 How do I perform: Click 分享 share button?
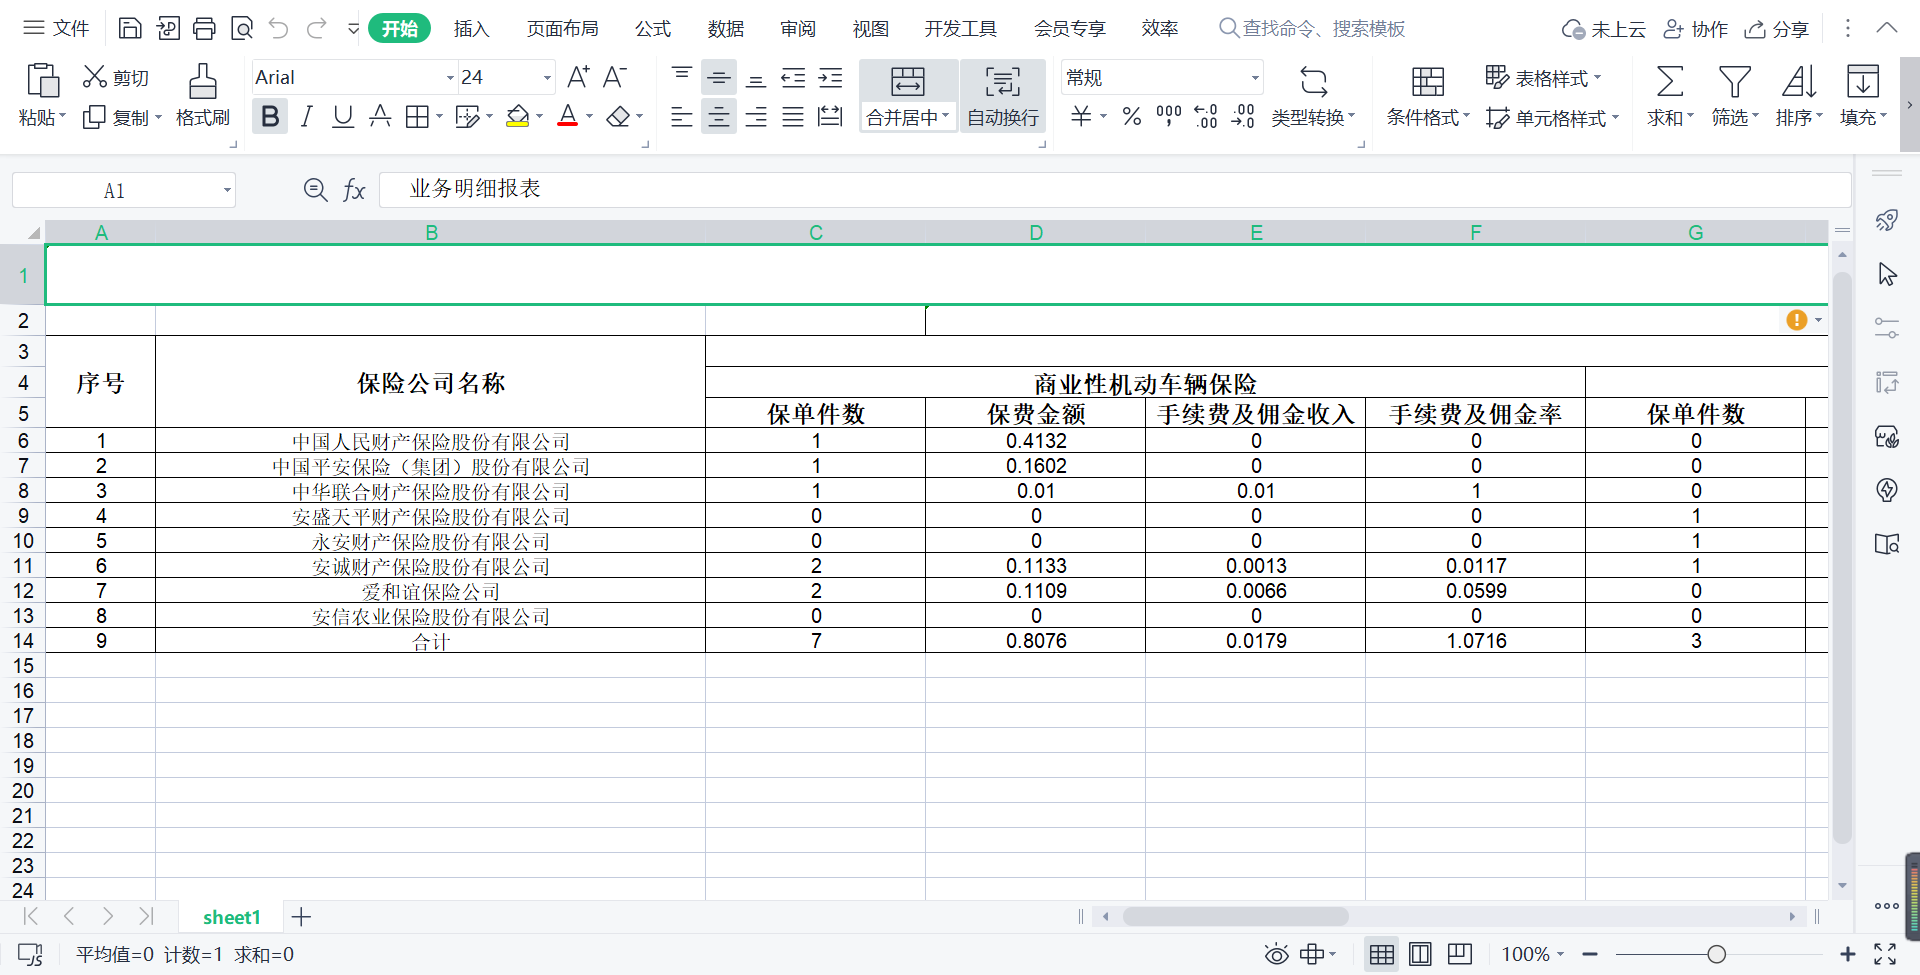[1777, 29]
